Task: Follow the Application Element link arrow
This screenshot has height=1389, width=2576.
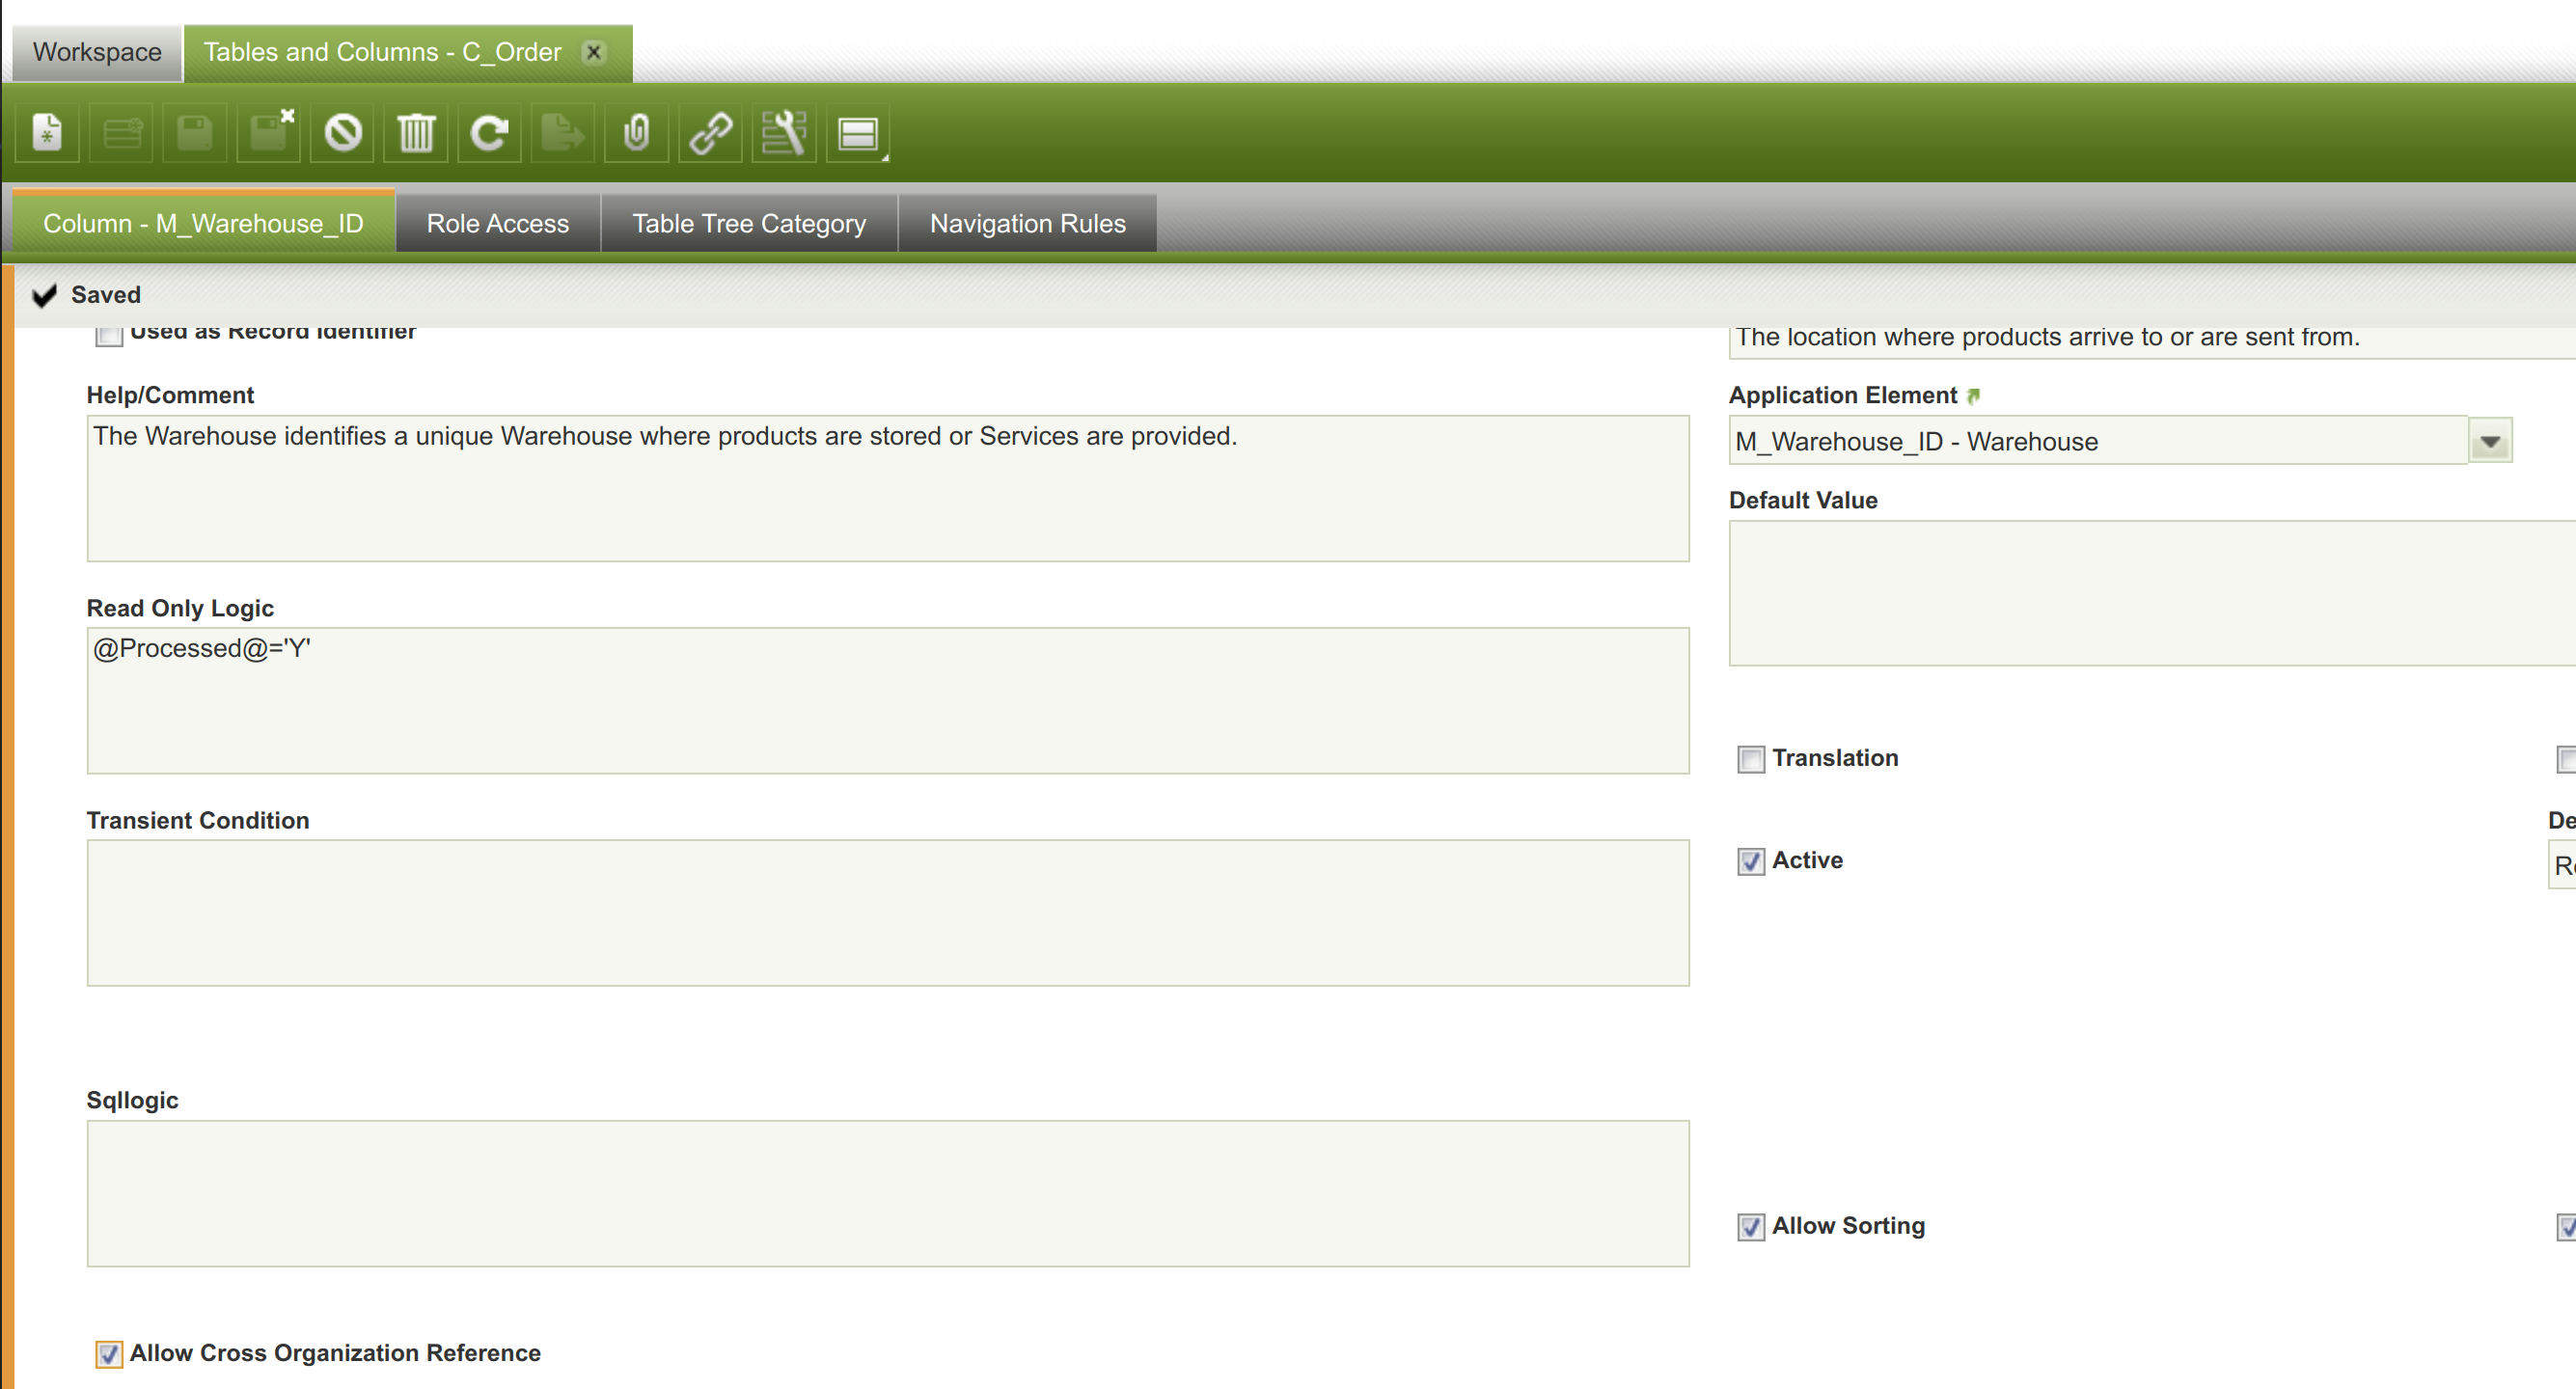Action: pos(1973,396)
